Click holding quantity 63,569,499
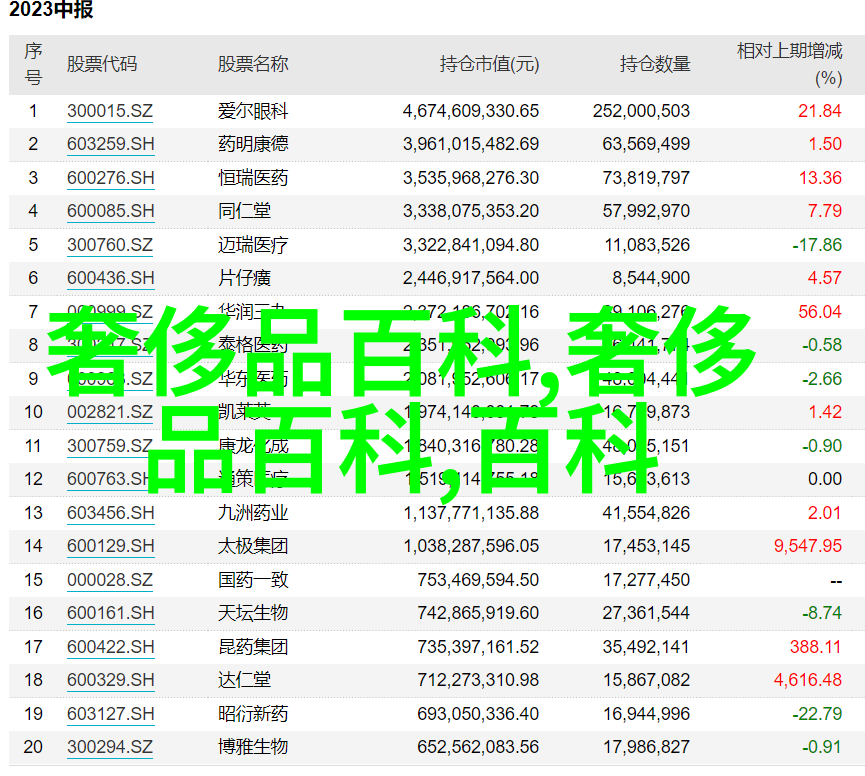Screen dimensions: 865x776 [646, 145]
